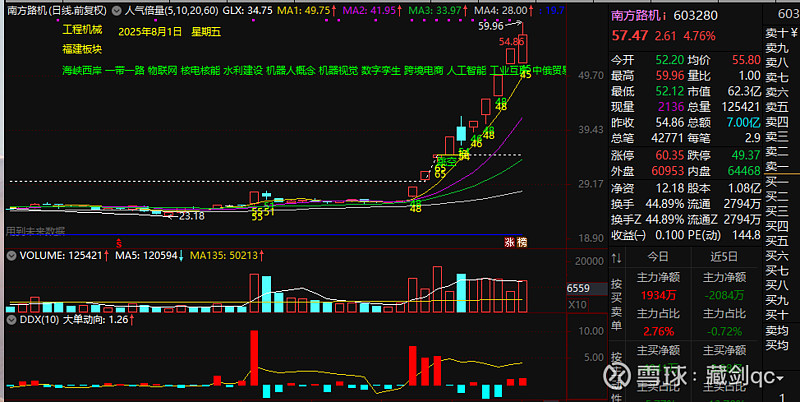
Task: Expand the DDX(10) indicator dropdown arrow
Action: 12,320
